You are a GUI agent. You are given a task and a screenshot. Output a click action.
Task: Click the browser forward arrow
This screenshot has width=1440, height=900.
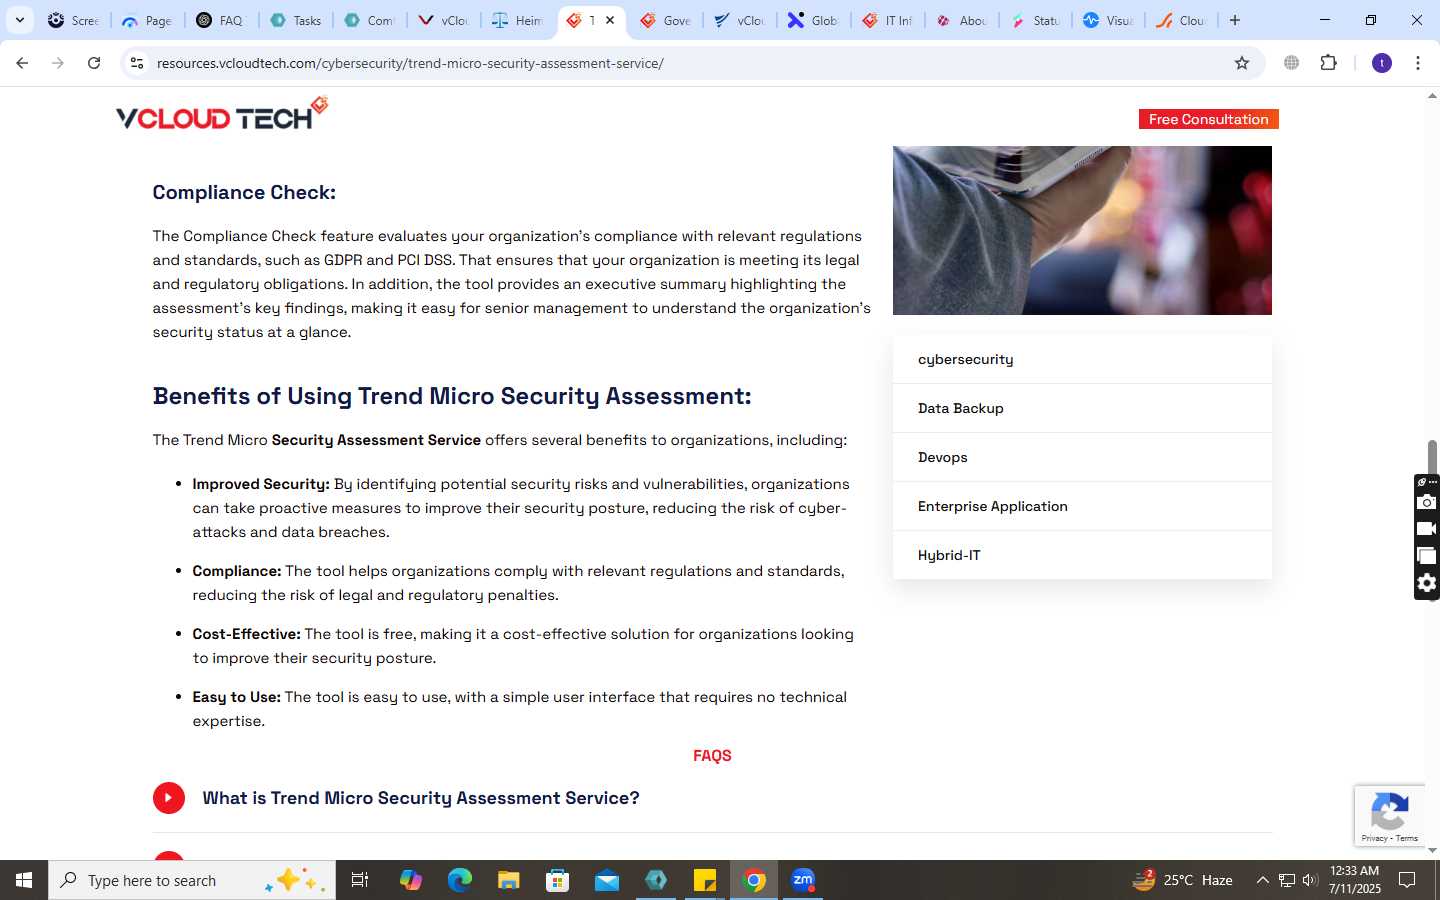pos(58,63)
